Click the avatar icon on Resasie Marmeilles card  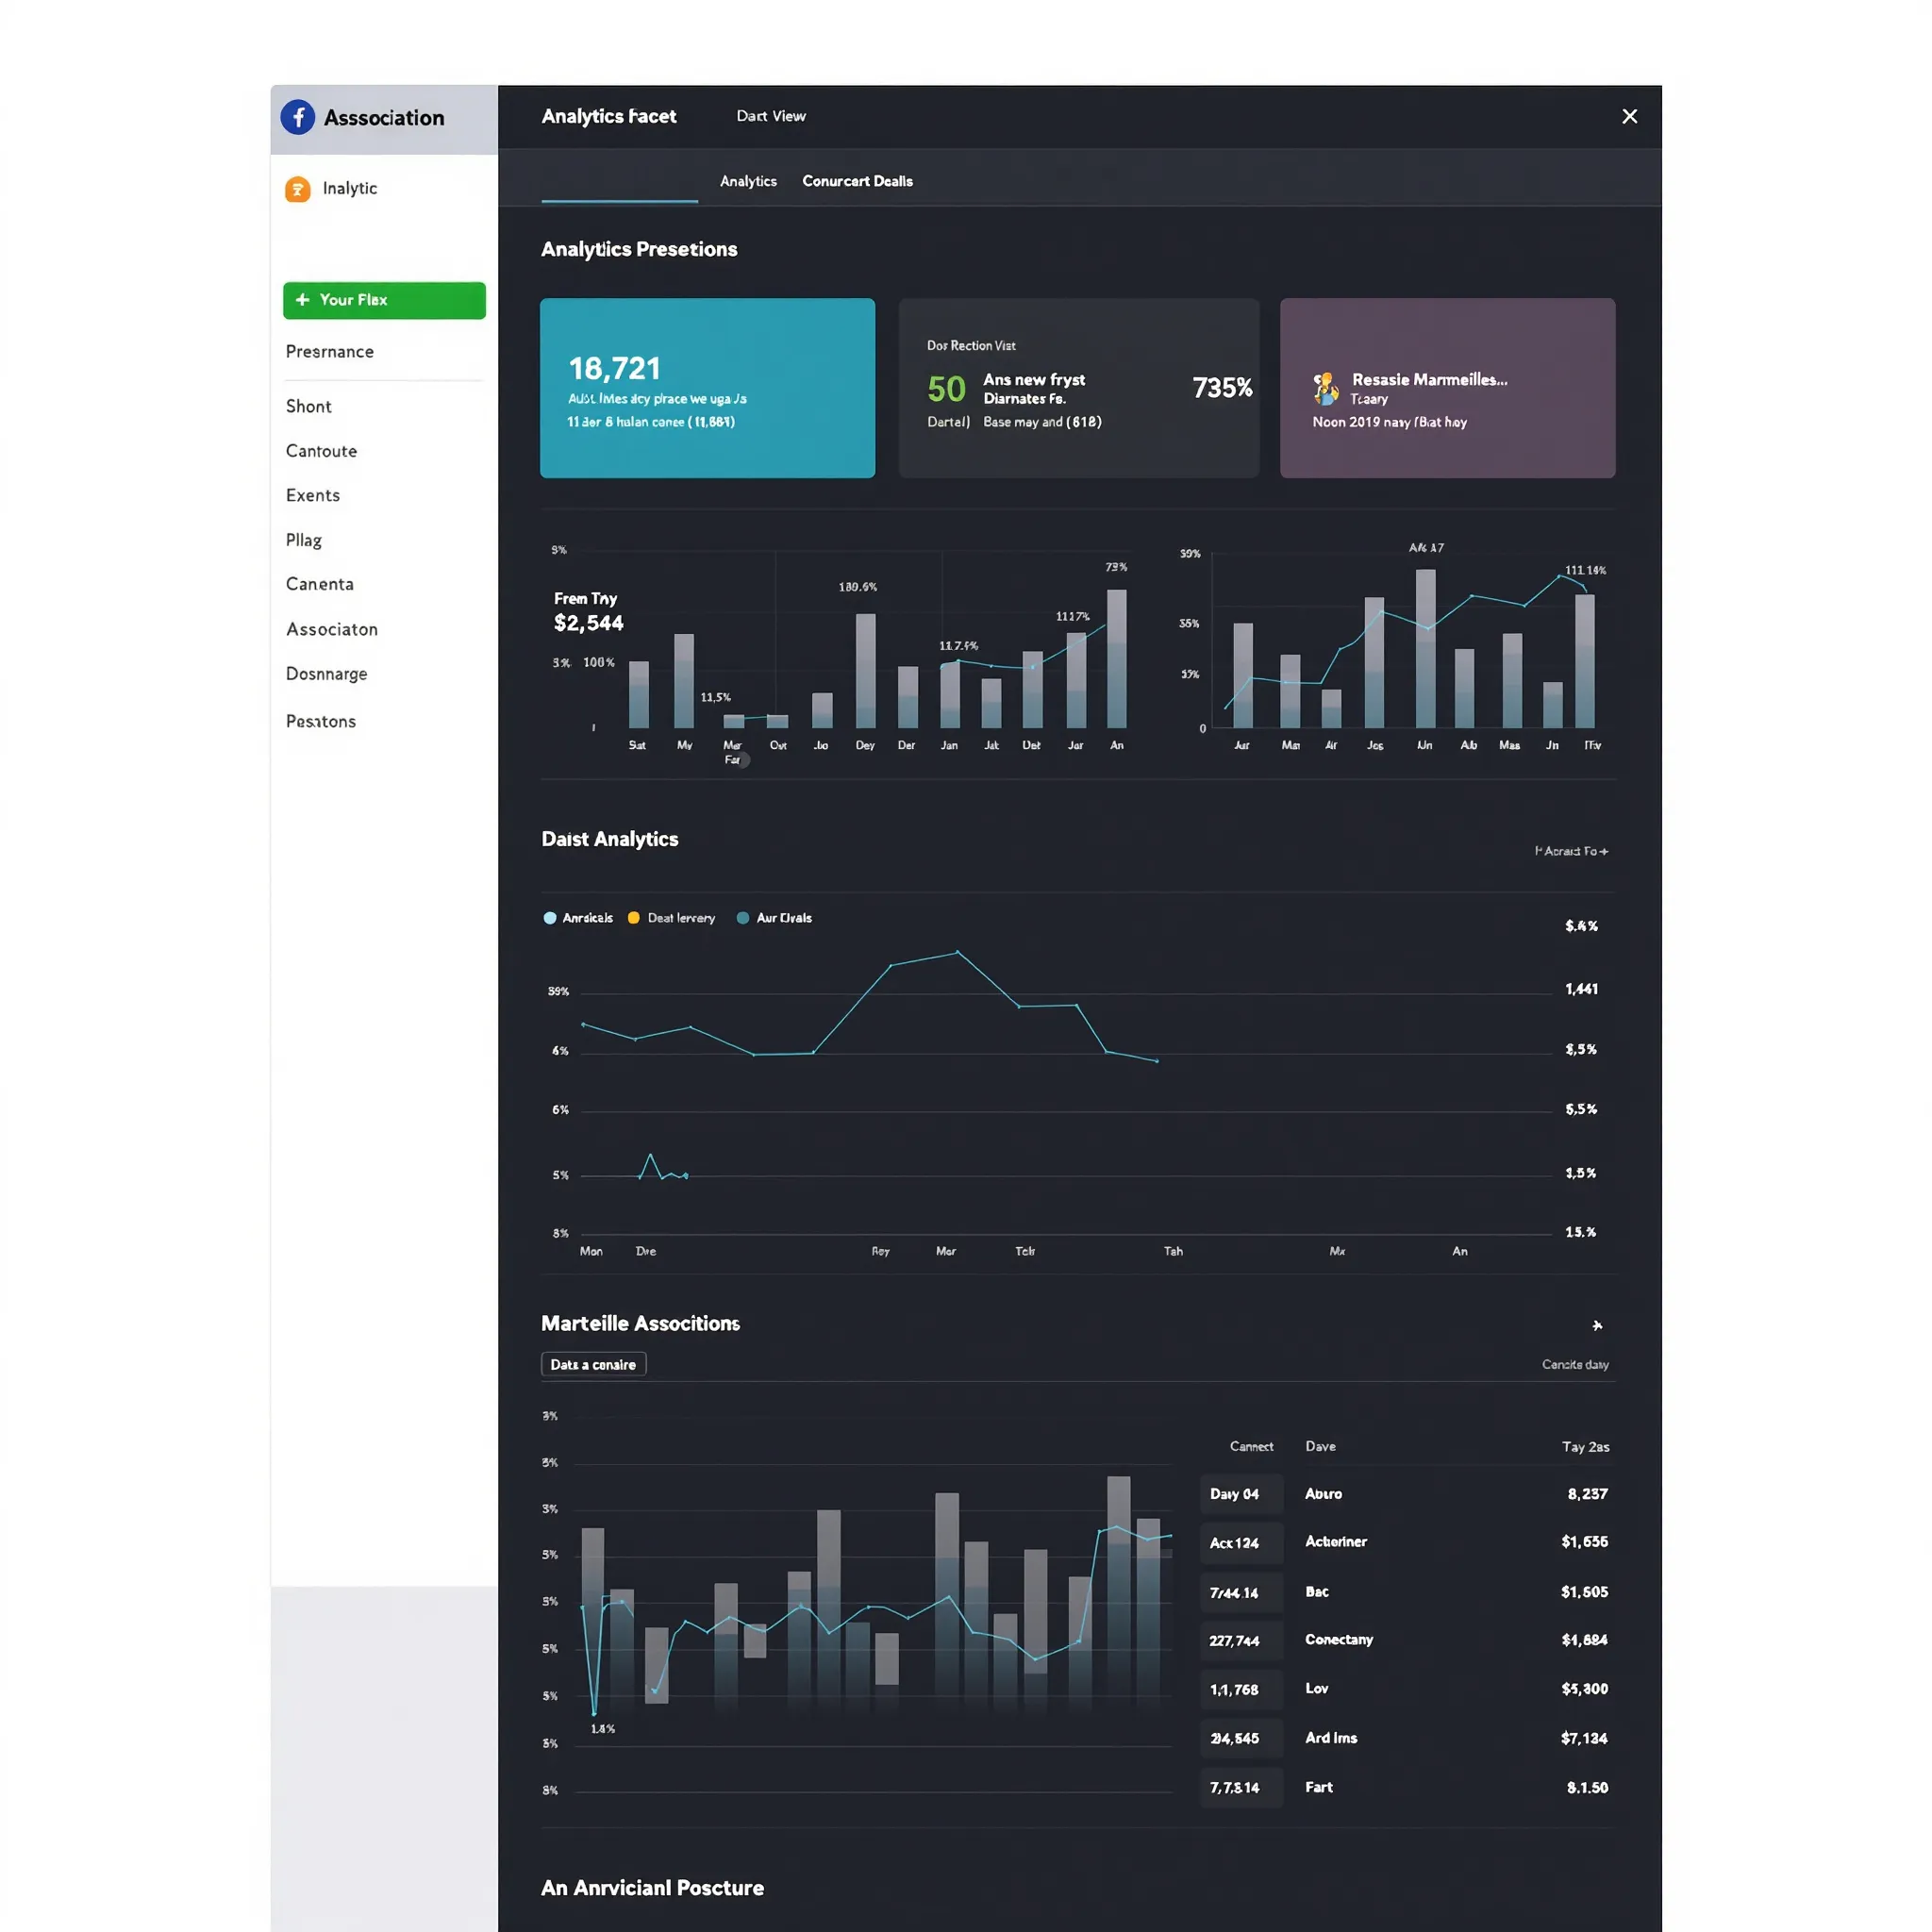(1326, 388)
